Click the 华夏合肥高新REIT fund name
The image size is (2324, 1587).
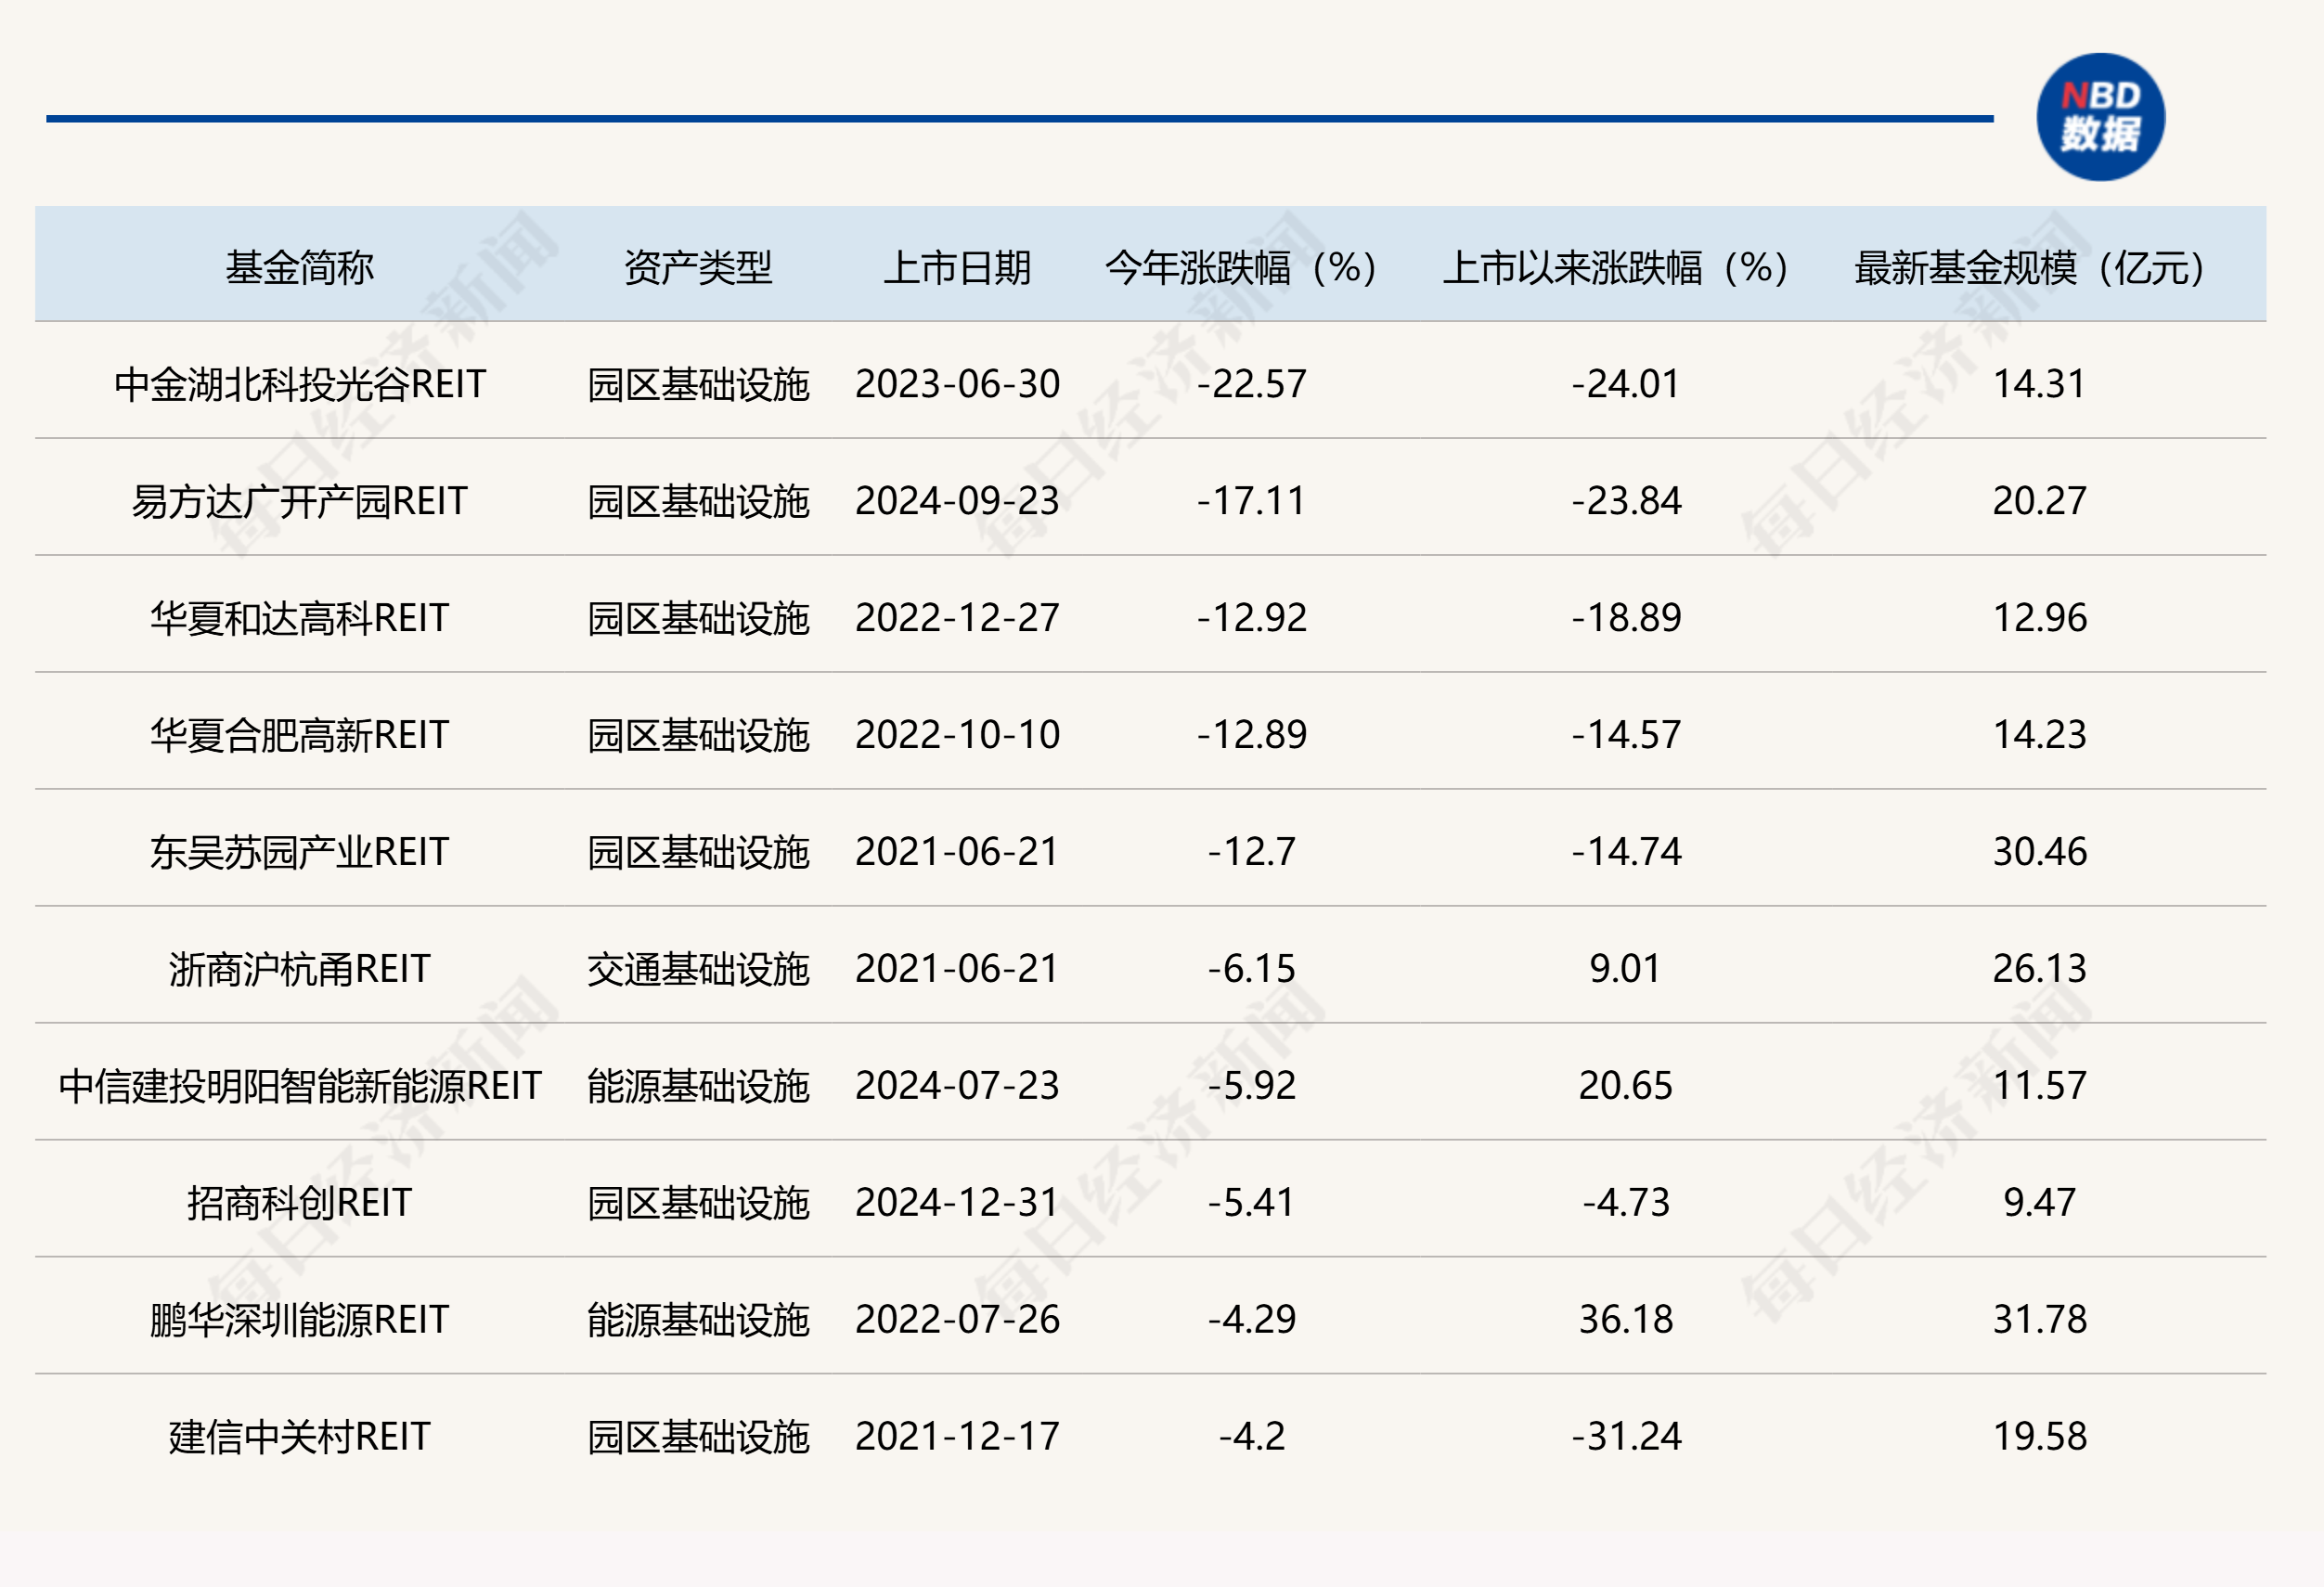click(299, 735)
